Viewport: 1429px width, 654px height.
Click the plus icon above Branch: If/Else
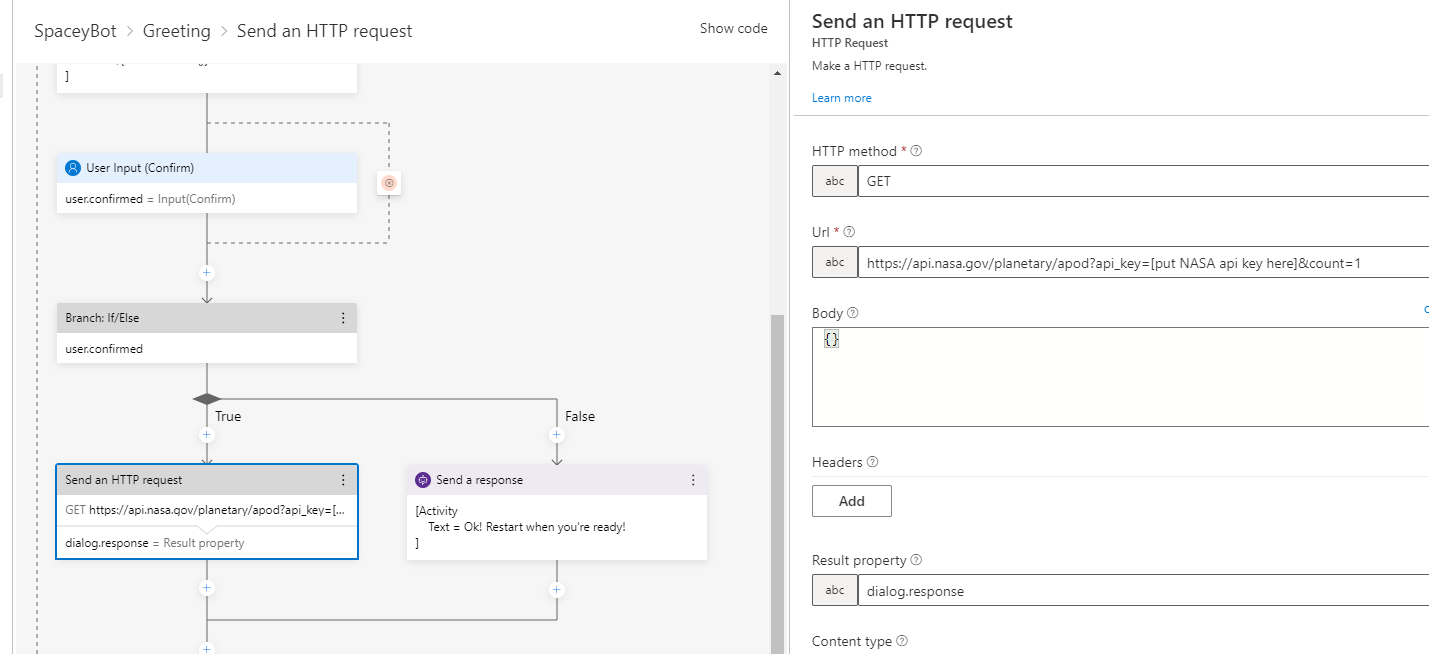[207, 272]
